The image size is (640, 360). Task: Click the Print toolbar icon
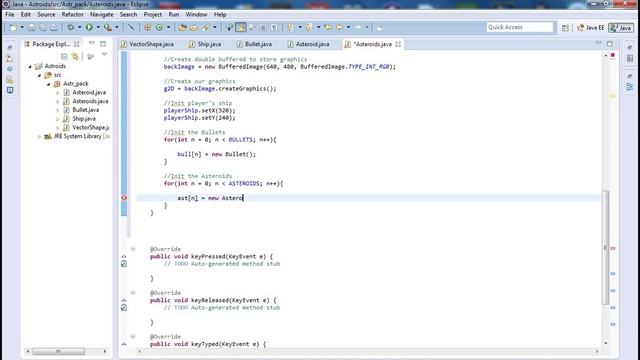click(x=54, y=27)
